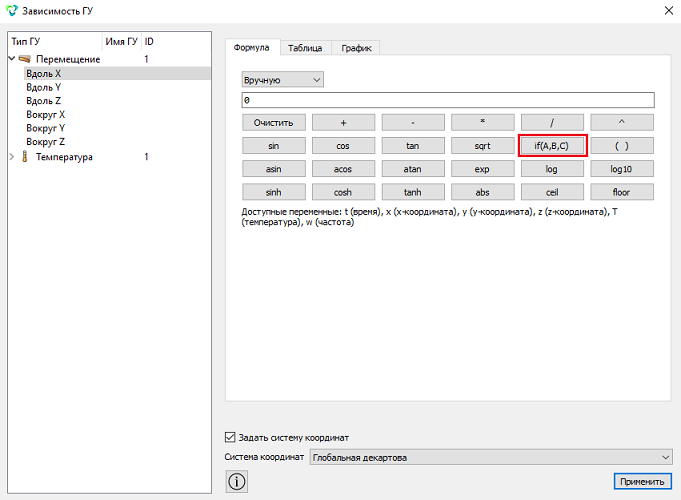Viewport: 681px width, 500px height.
Task: Click the formula input field
Action: [x=448, y=100]
